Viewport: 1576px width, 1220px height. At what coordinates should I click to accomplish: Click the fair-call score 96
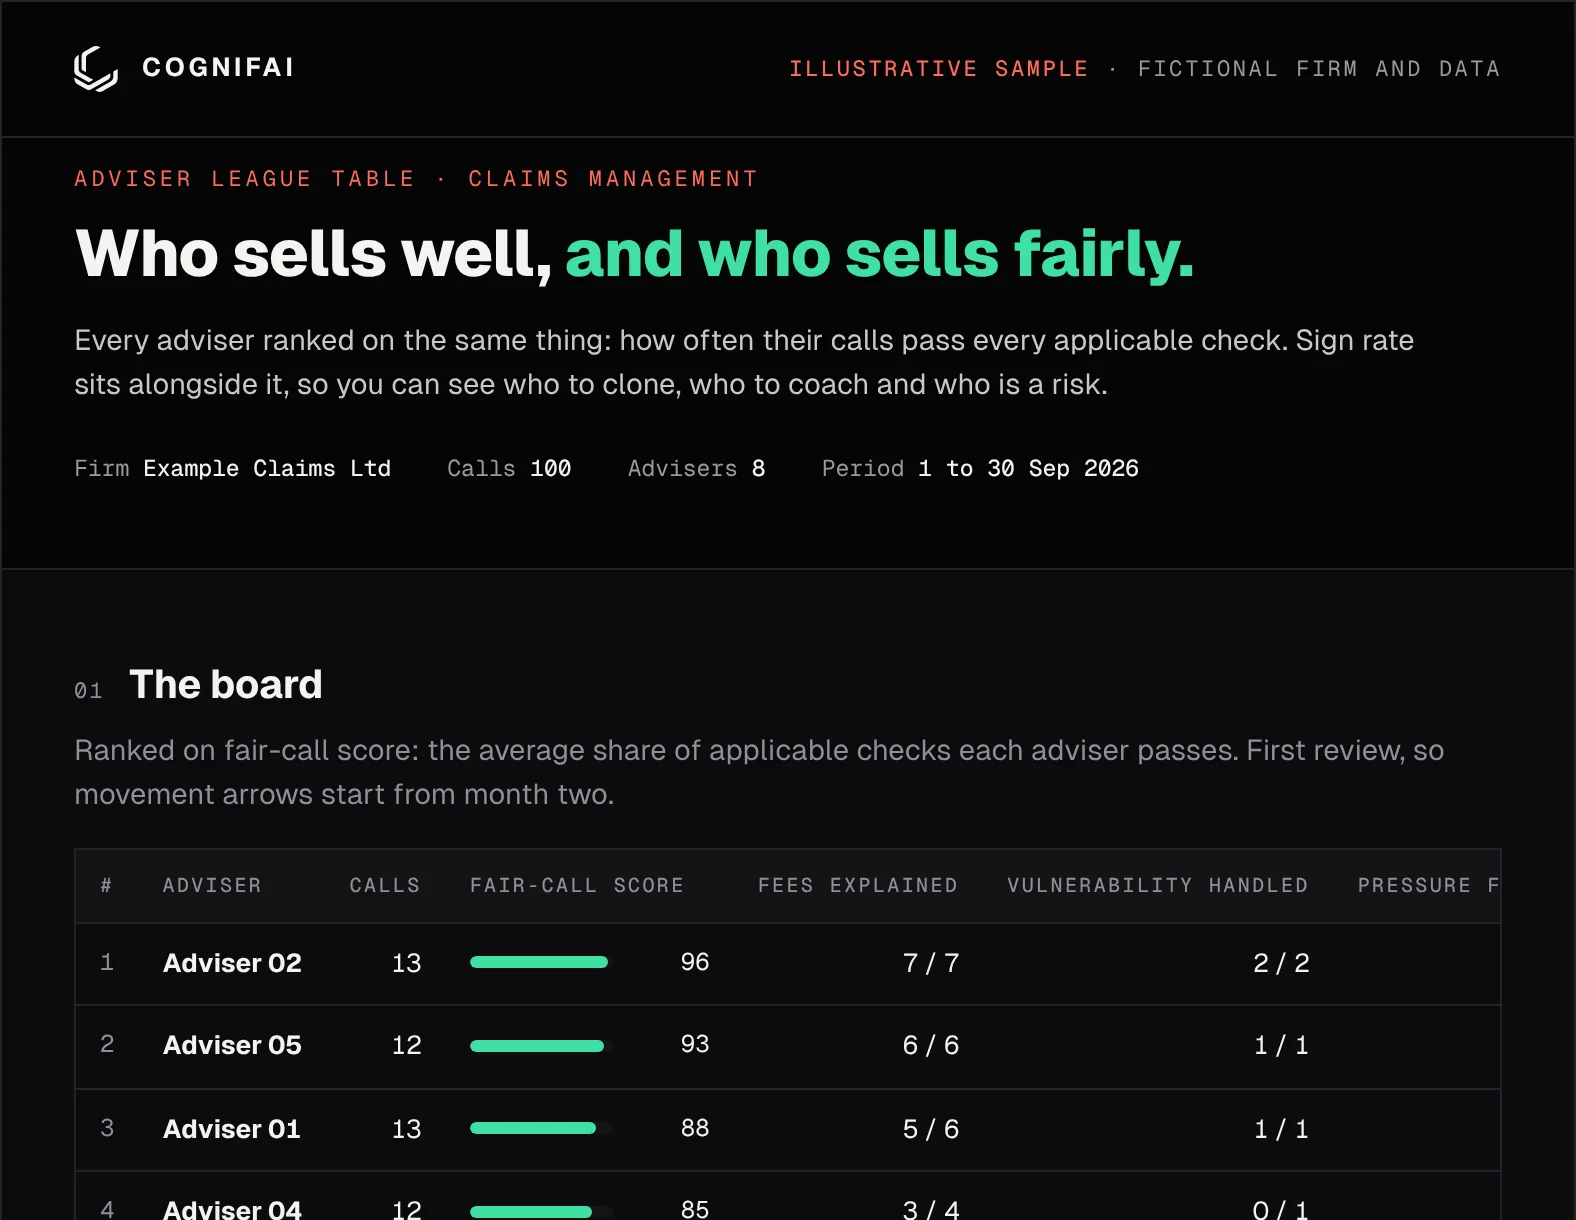(x=695, y=962)
